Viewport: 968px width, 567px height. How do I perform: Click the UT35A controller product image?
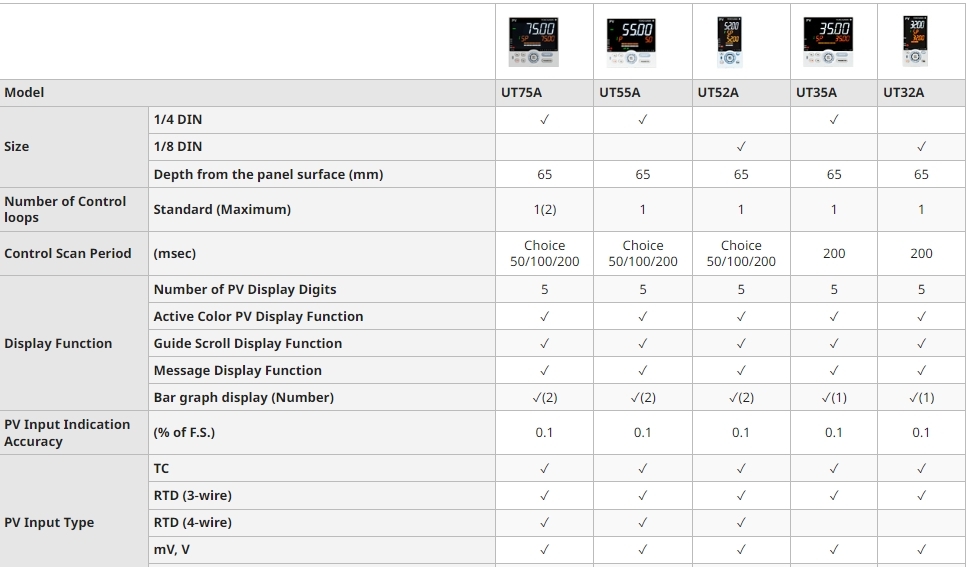[x=828, y=42]
